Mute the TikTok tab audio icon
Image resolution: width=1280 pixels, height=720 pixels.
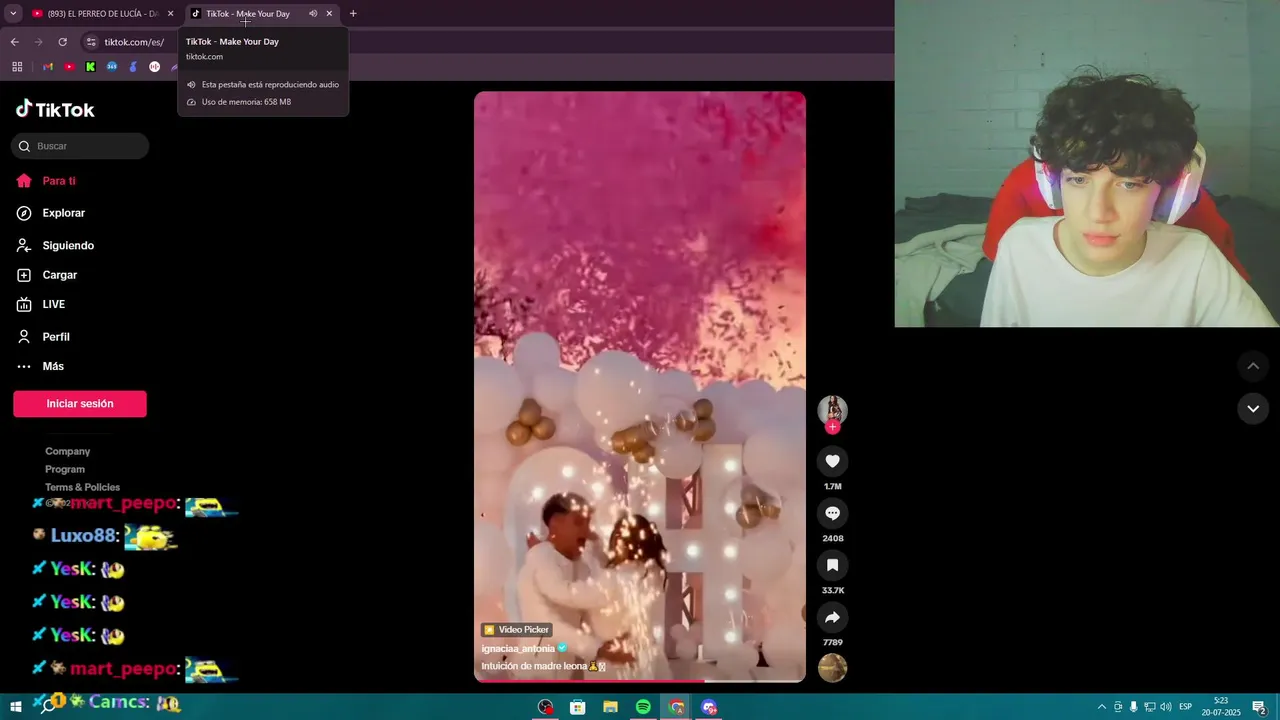[x=313, y=14]
